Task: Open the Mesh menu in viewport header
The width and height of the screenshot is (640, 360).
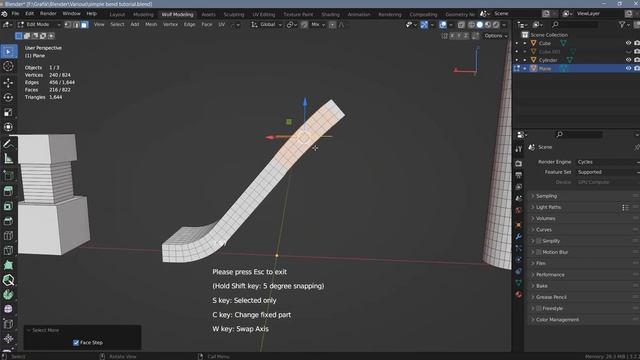Action: [151, 24]
